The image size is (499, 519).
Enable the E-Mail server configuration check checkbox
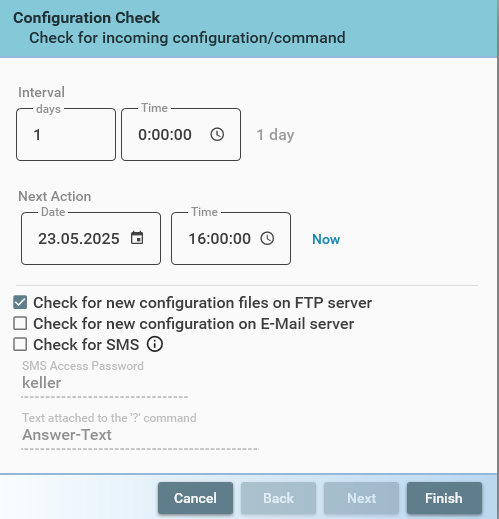(20, 323)
